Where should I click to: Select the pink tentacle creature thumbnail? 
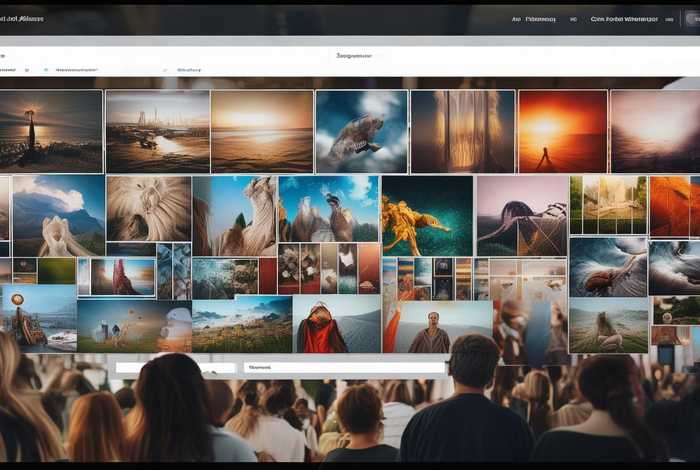tap(521, 215)
